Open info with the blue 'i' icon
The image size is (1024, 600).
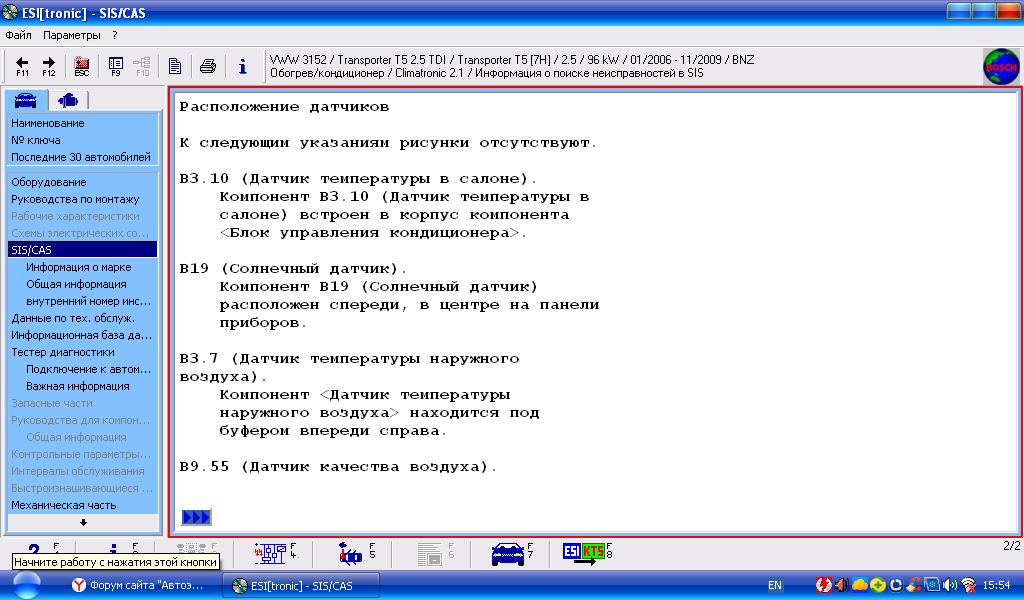(242, 66)
